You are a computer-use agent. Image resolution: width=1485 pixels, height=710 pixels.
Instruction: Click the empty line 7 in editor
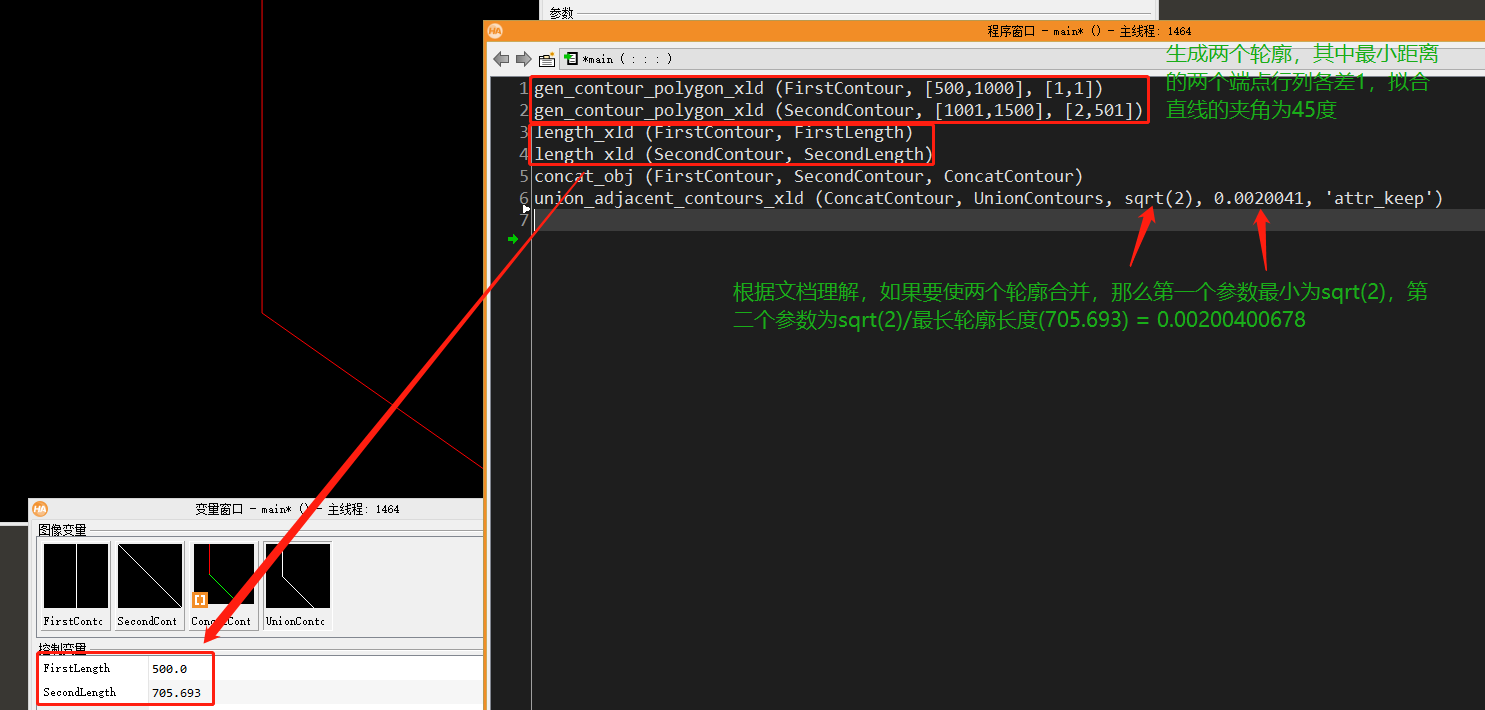[1008, 220]
